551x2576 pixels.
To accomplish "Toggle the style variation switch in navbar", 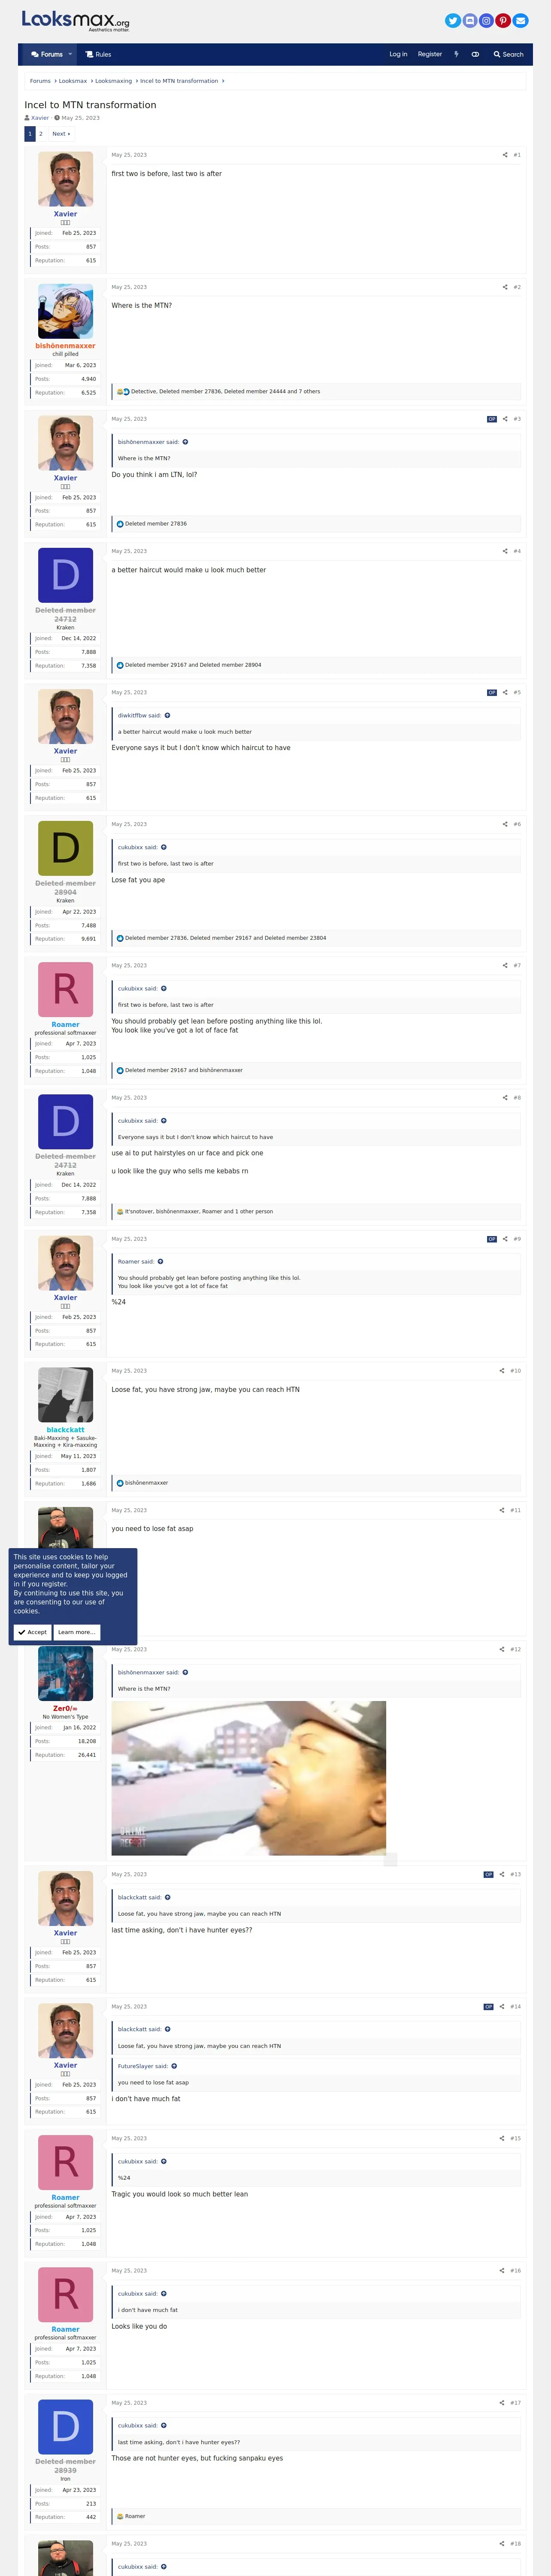I will click(x=475, y=54).
